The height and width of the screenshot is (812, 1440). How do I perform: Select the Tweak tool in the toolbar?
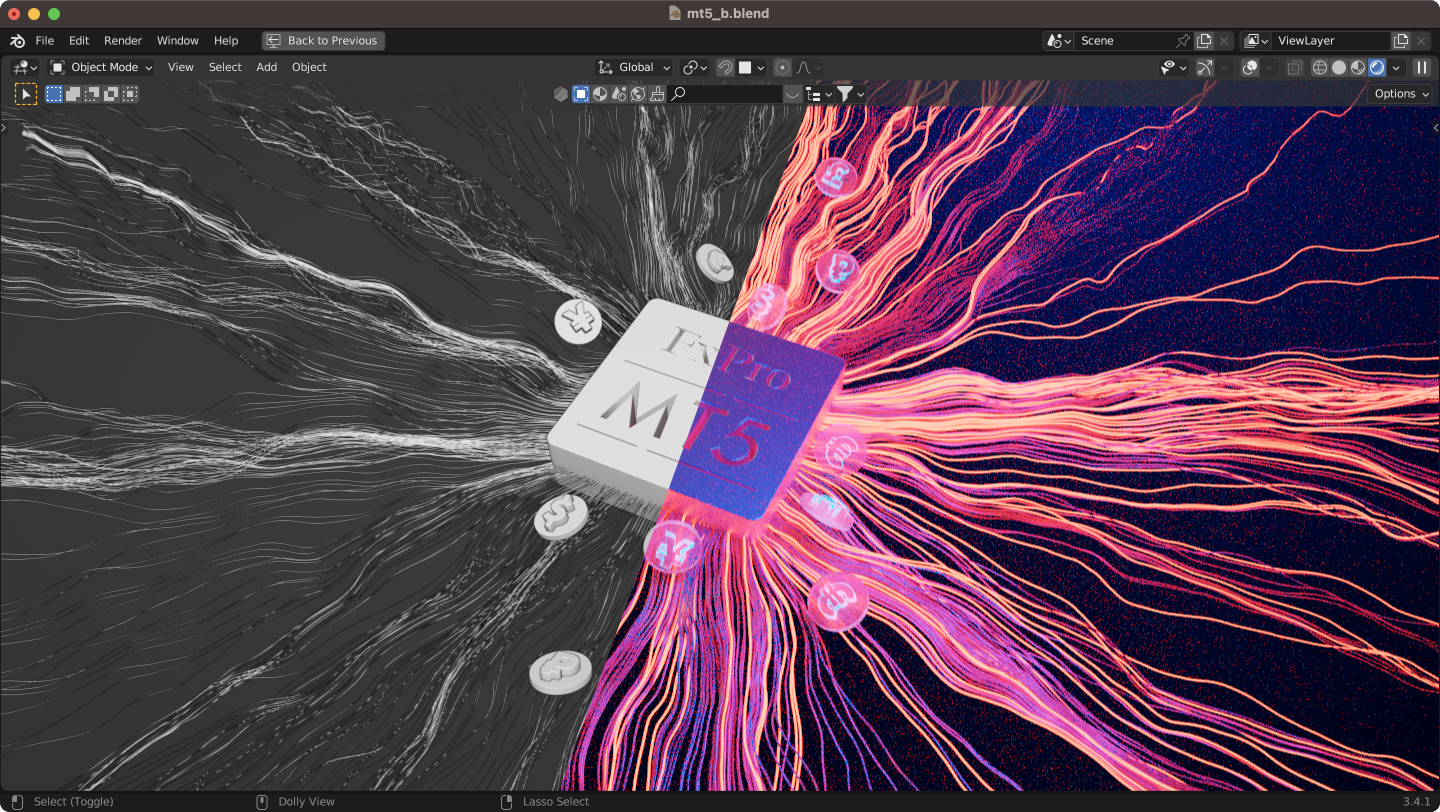tap(25, 93)
